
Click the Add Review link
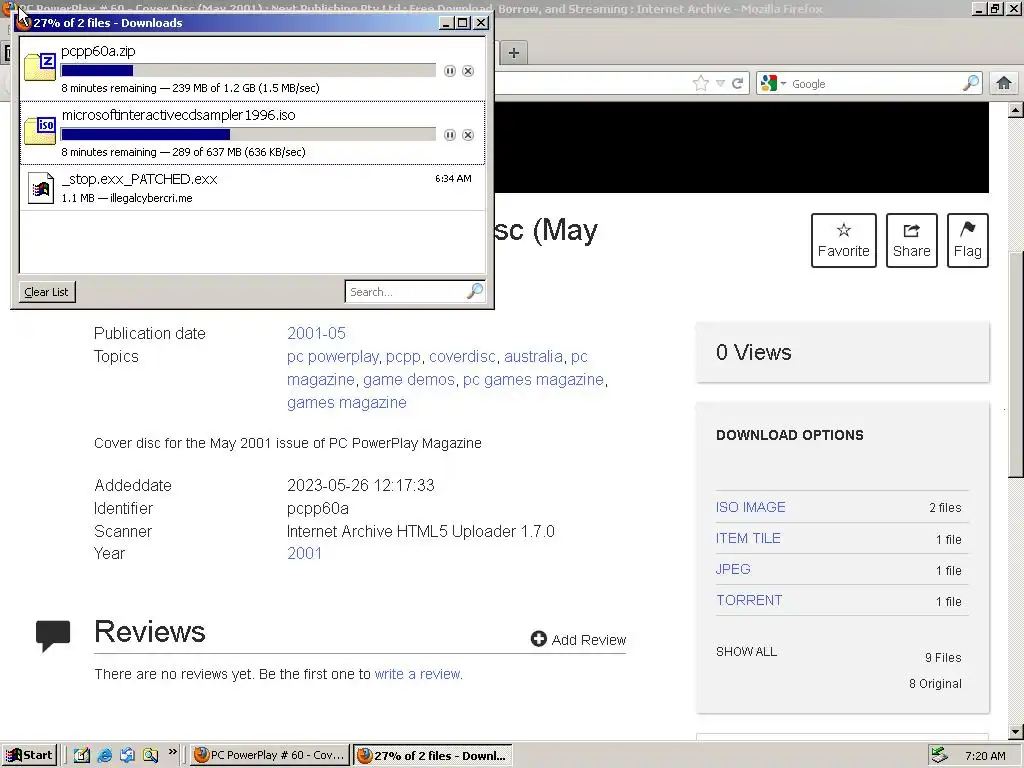click(x=579, y=639)
